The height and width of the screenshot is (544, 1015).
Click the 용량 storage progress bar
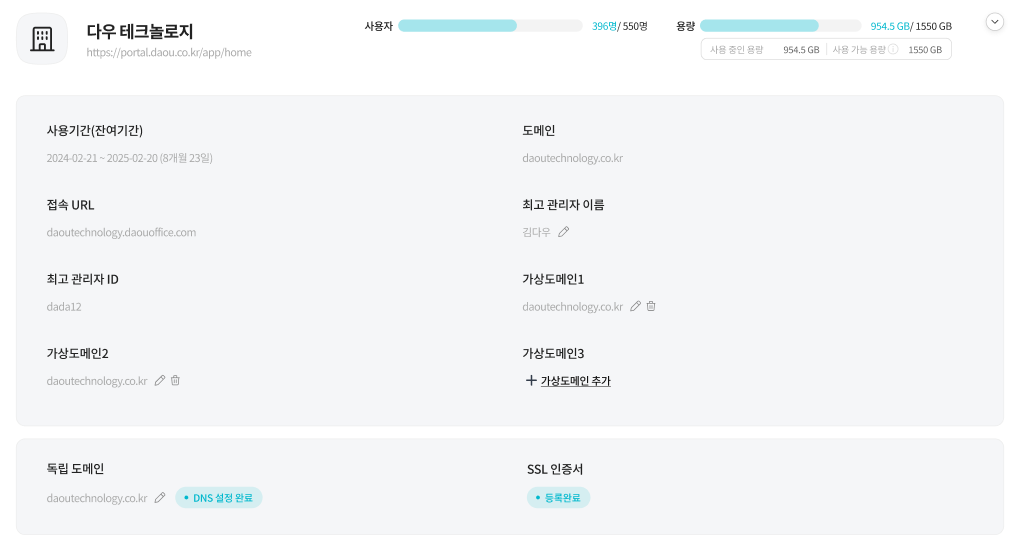pos(780,26)
